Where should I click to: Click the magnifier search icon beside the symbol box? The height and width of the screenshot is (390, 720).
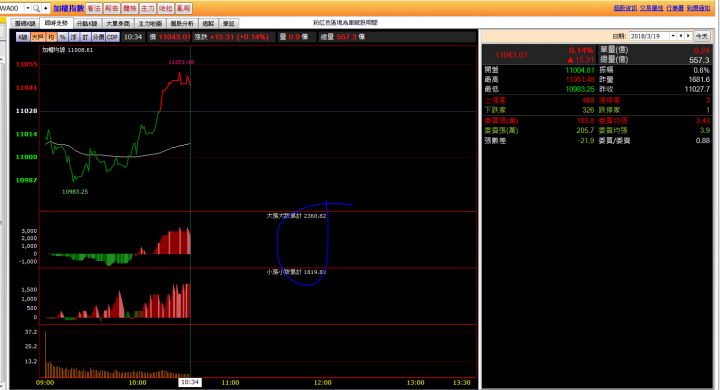click(x=36, y=8)
